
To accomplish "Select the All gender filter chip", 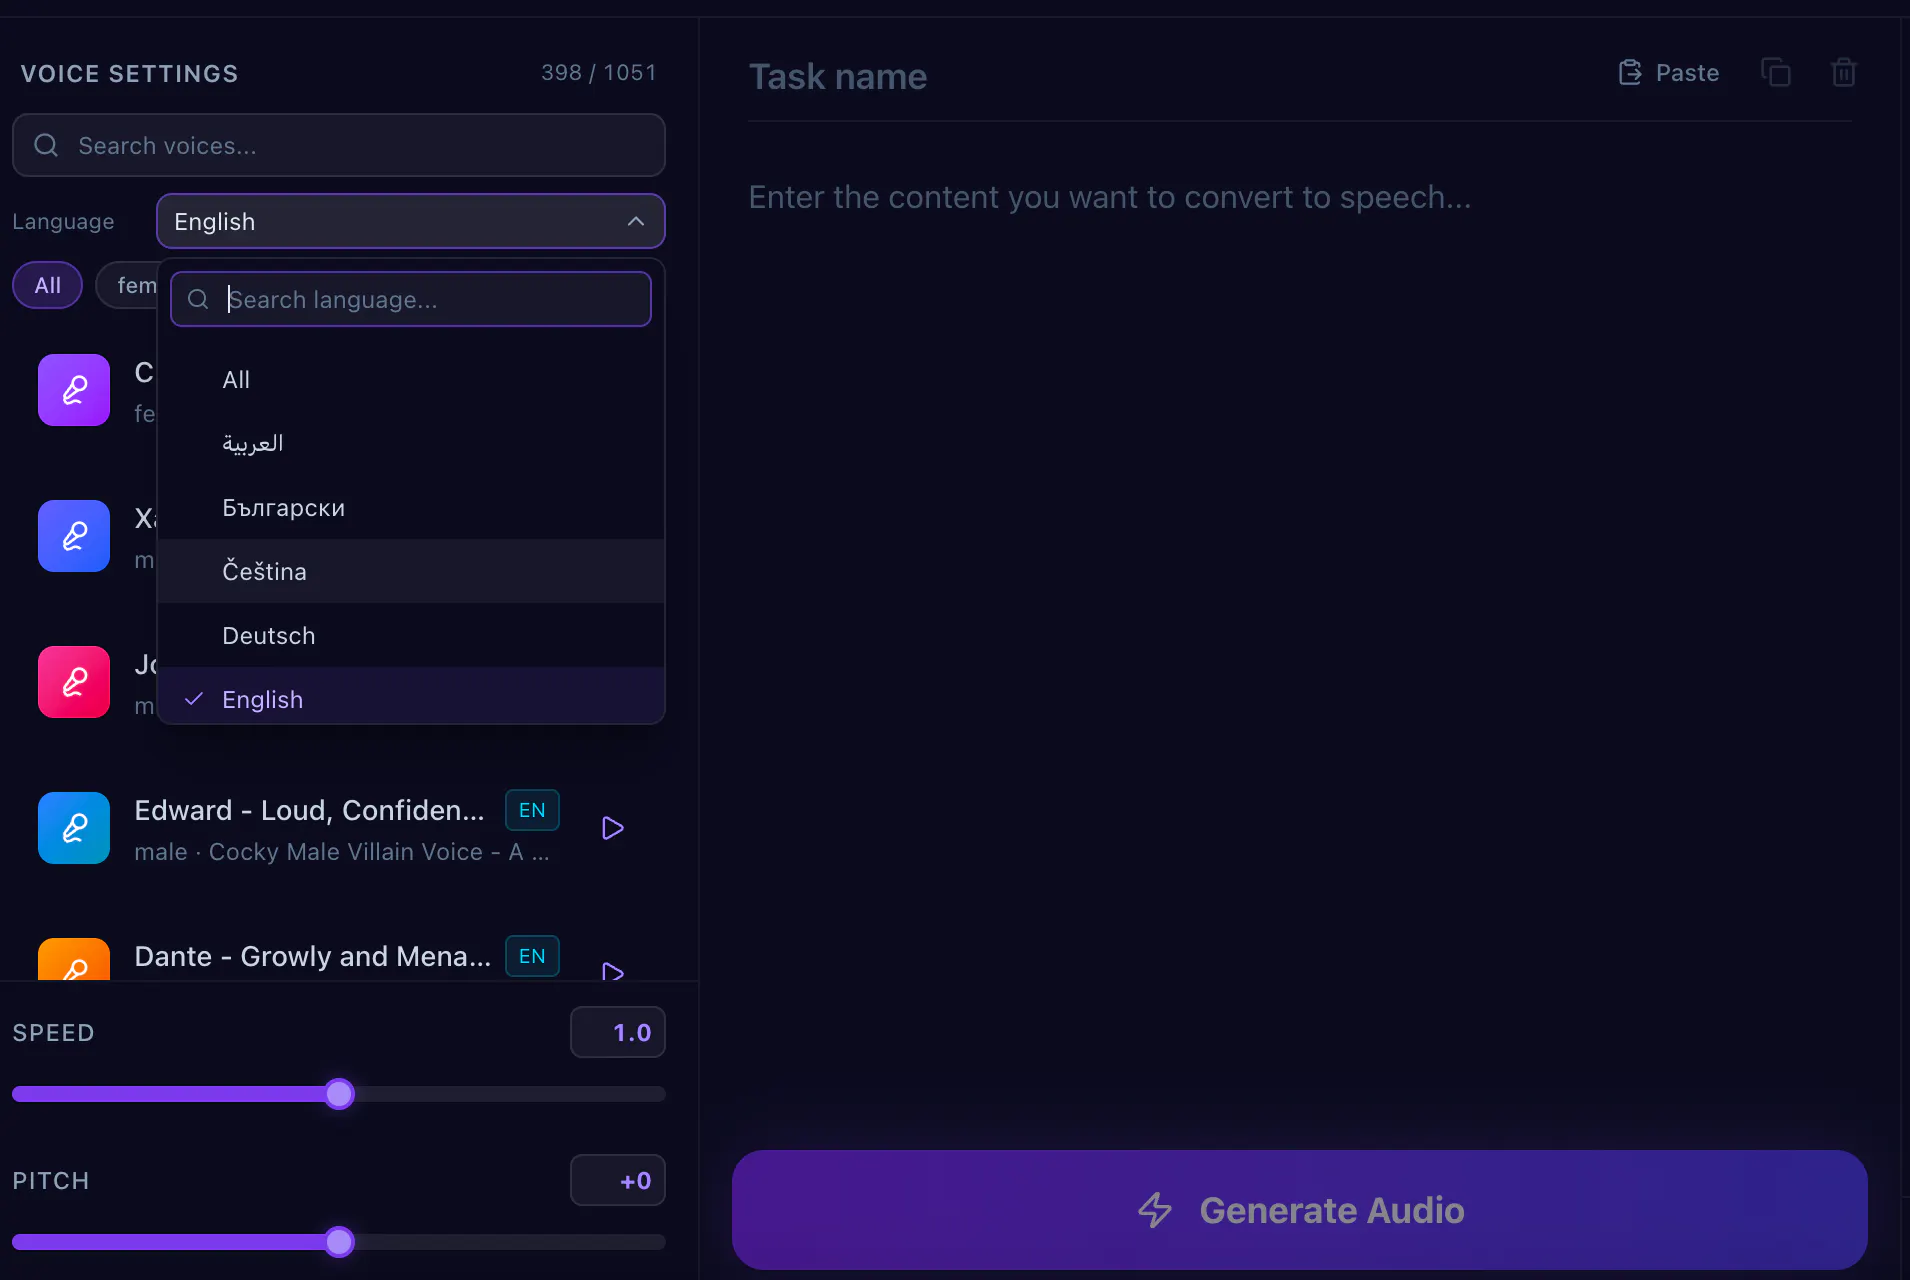I will click(48, 285).
